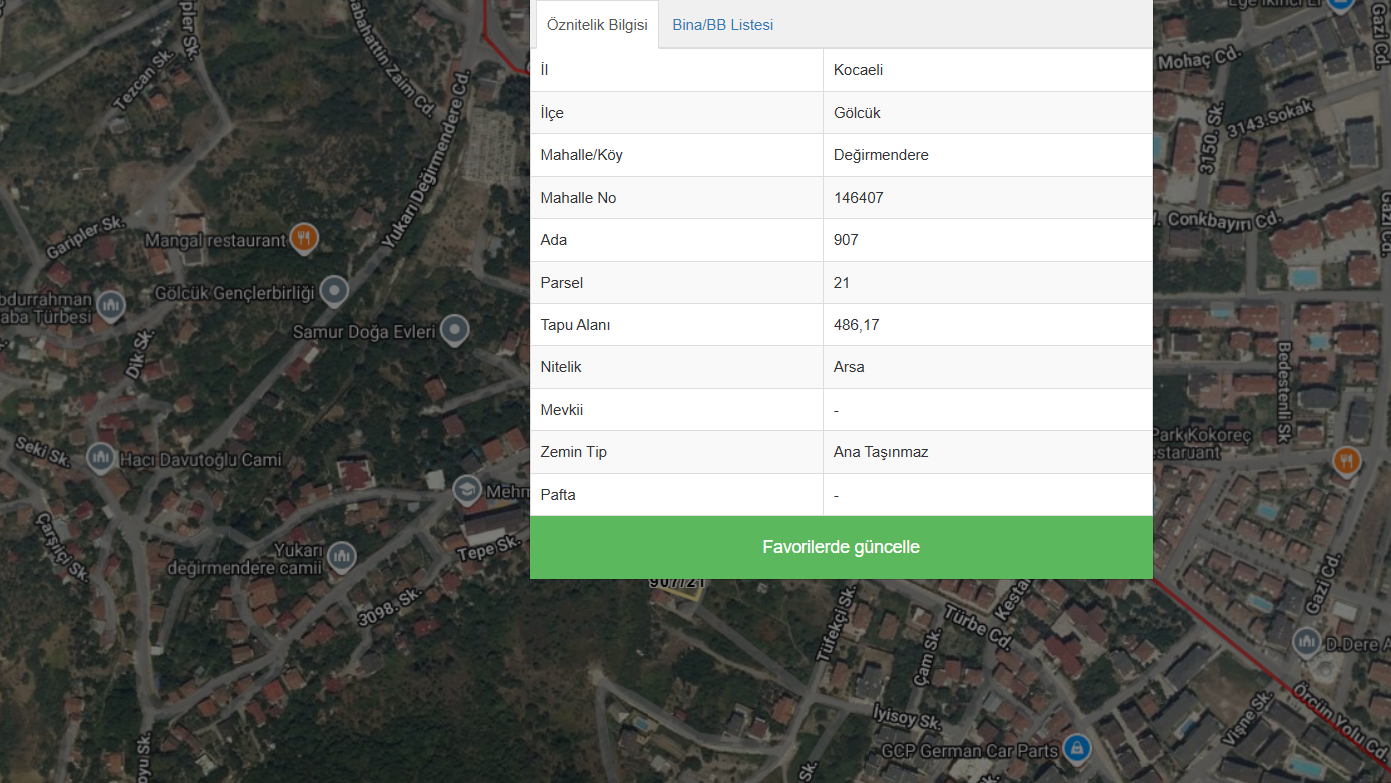Click the Mevkii row label

(561, 410)
